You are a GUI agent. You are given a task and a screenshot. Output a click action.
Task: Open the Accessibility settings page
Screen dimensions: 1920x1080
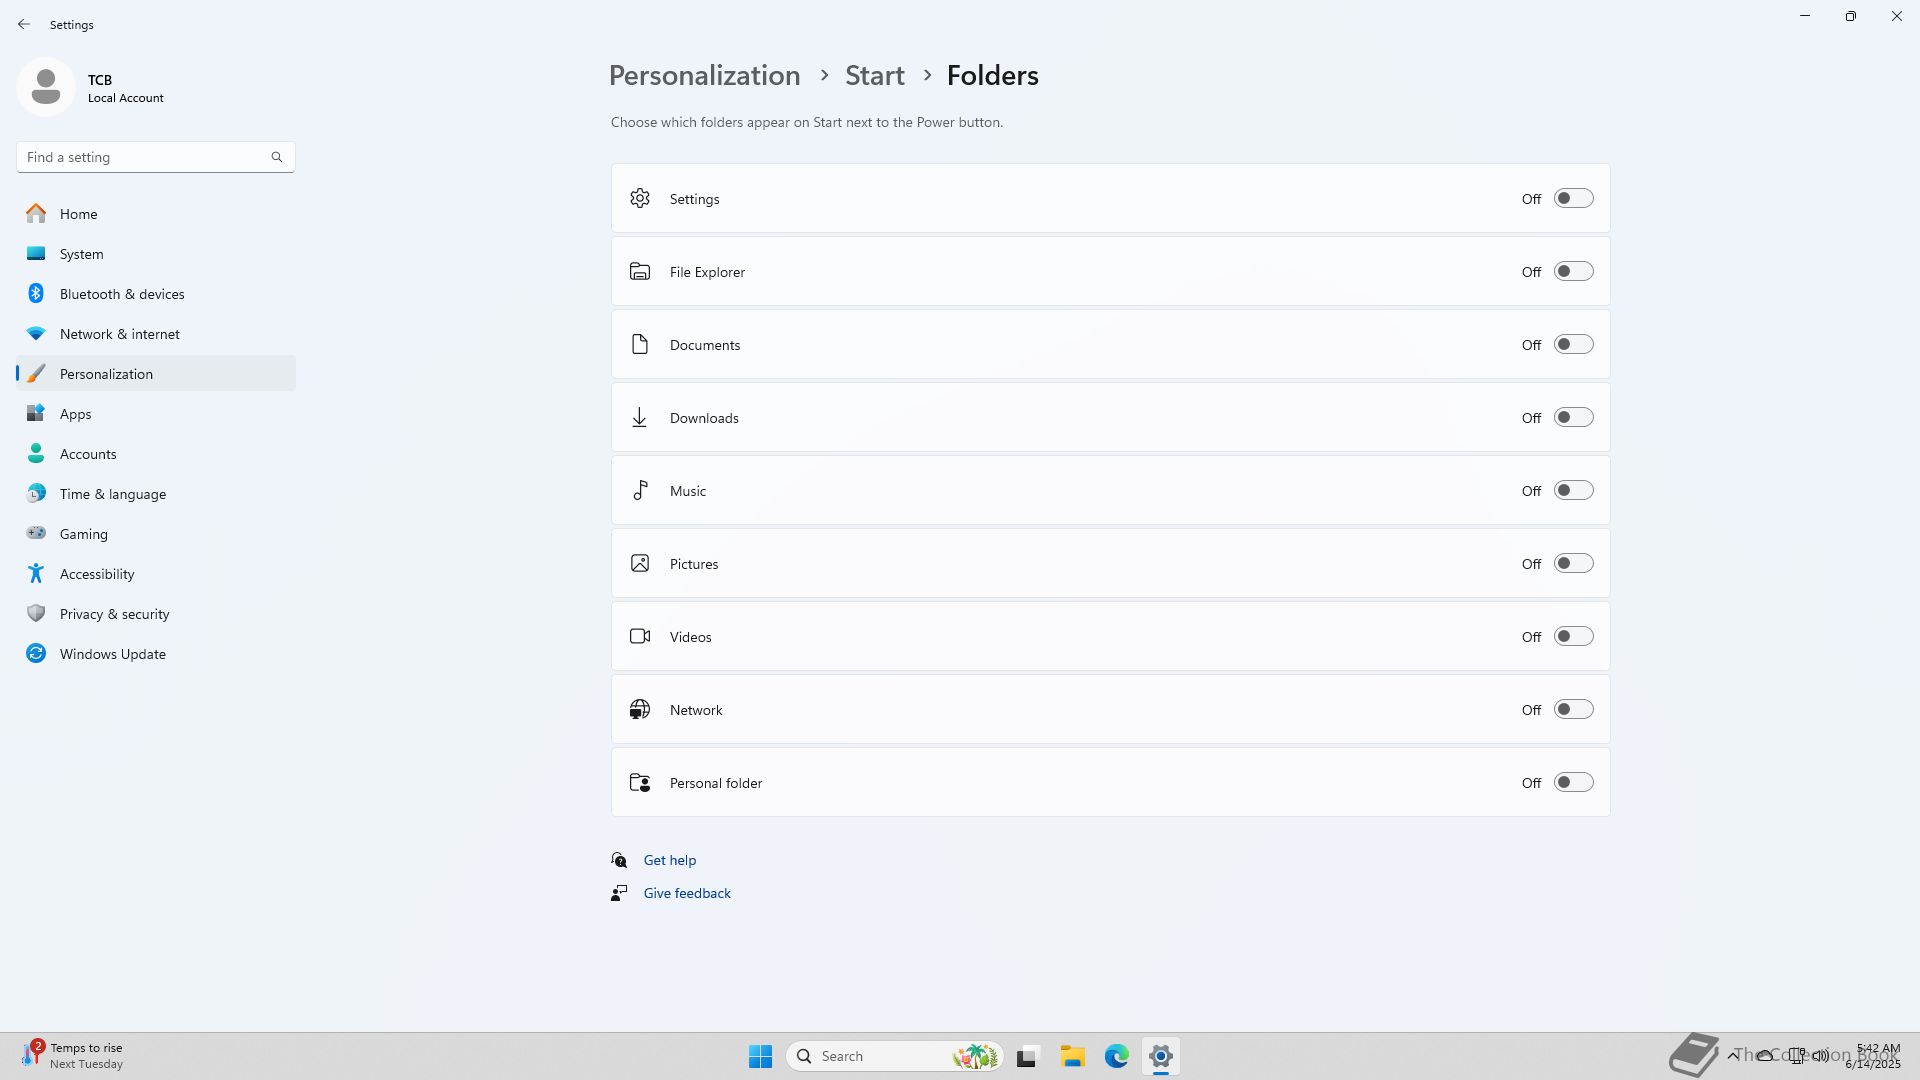[96, 574]
